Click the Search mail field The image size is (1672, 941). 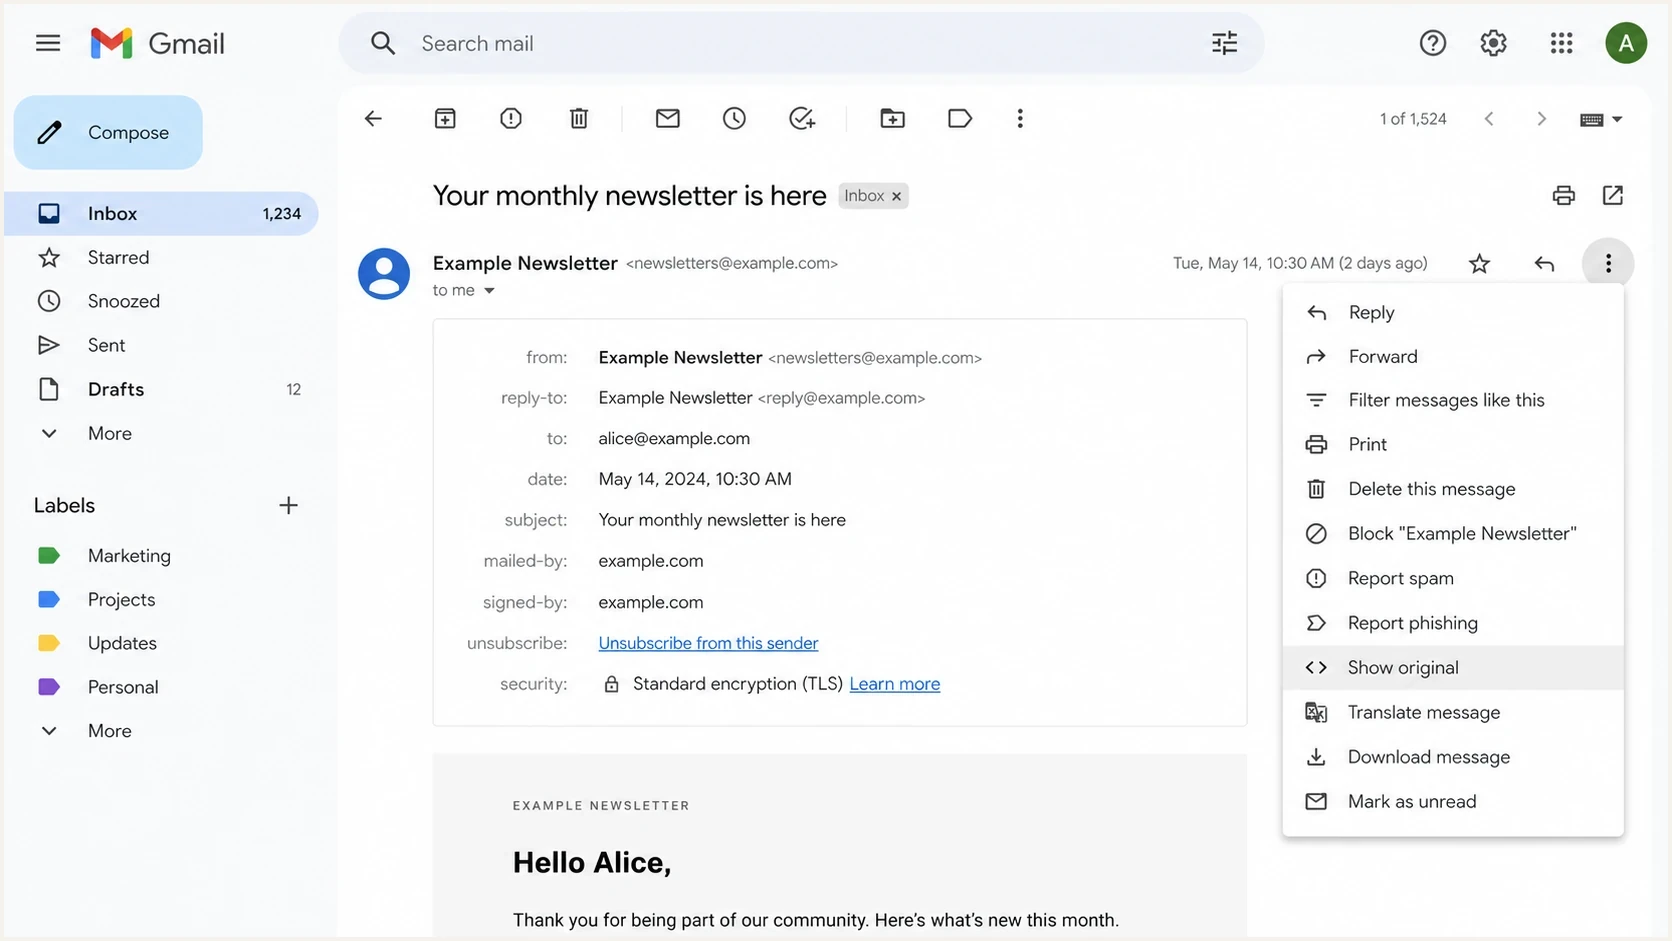801,43
